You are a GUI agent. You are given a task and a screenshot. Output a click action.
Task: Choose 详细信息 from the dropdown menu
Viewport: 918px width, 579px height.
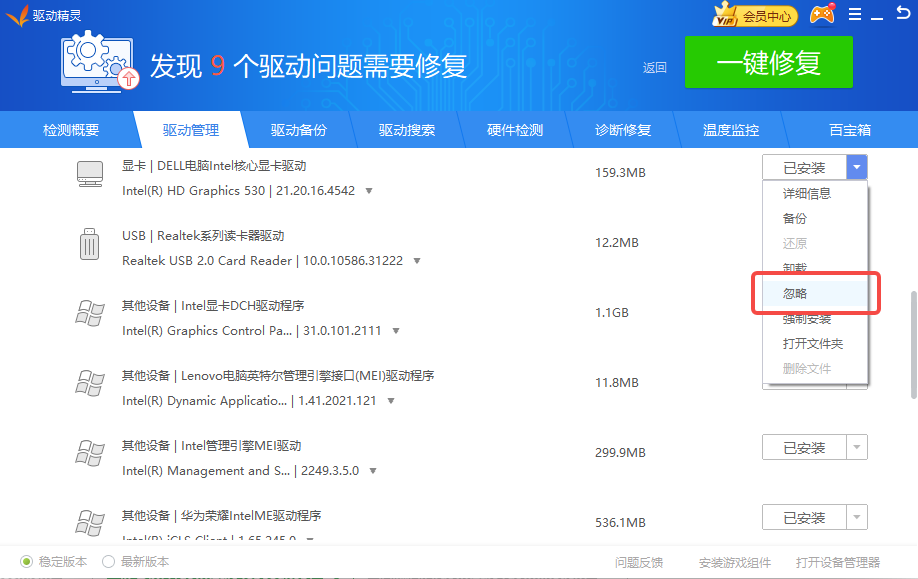click(x=806, y=194)
